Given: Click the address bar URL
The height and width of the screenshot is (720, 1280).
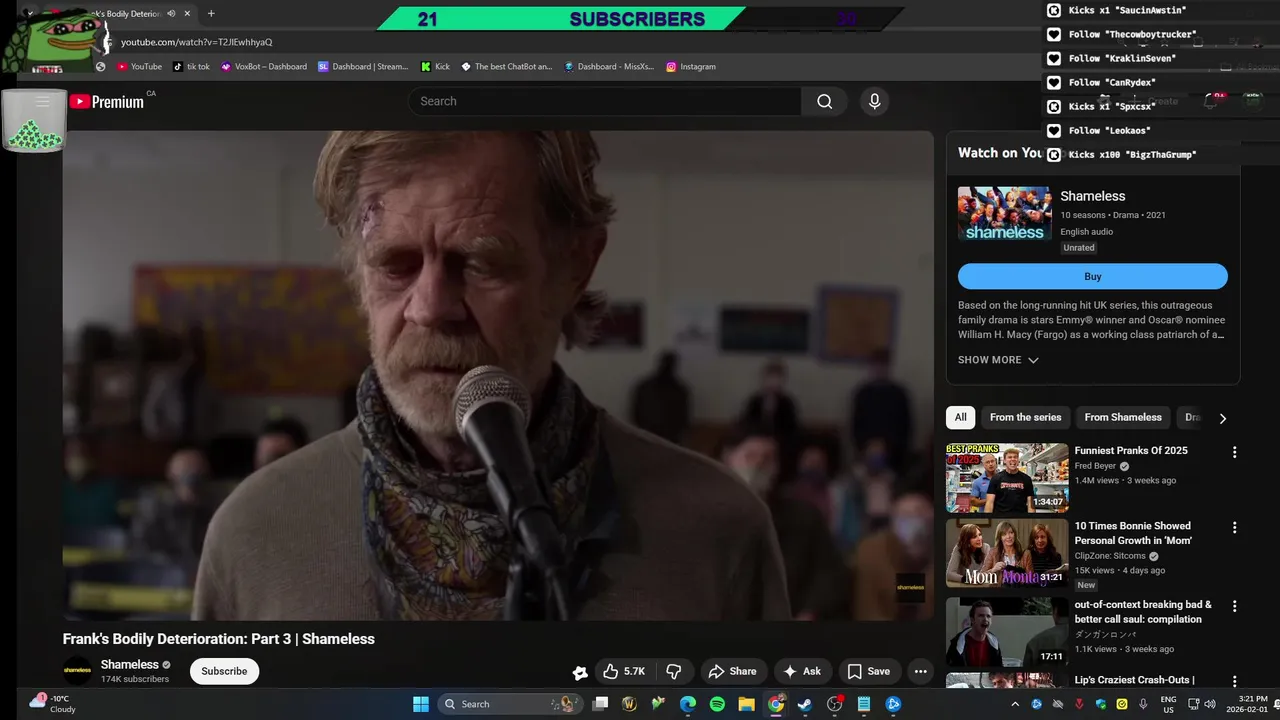Looking at the screenshot, I should [x=196, y=42].
